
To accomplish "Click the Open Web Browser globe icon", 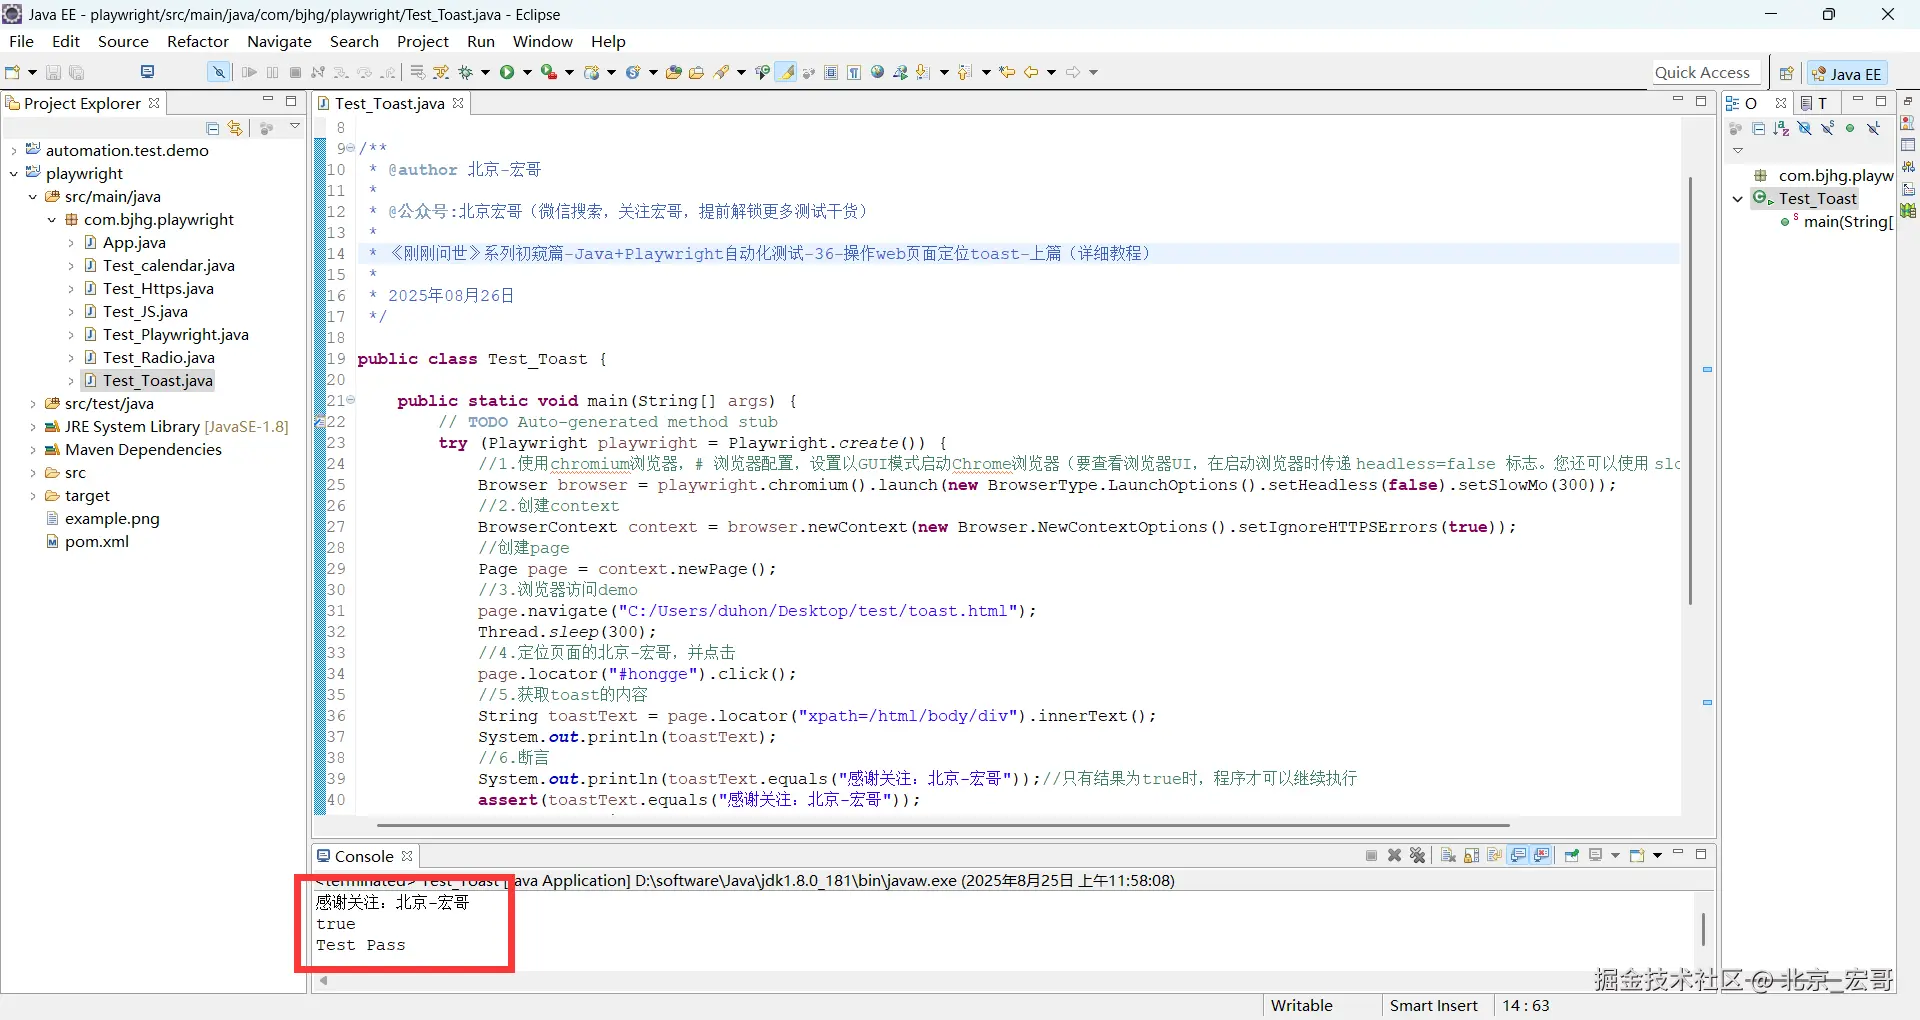I will pos(877,72).
